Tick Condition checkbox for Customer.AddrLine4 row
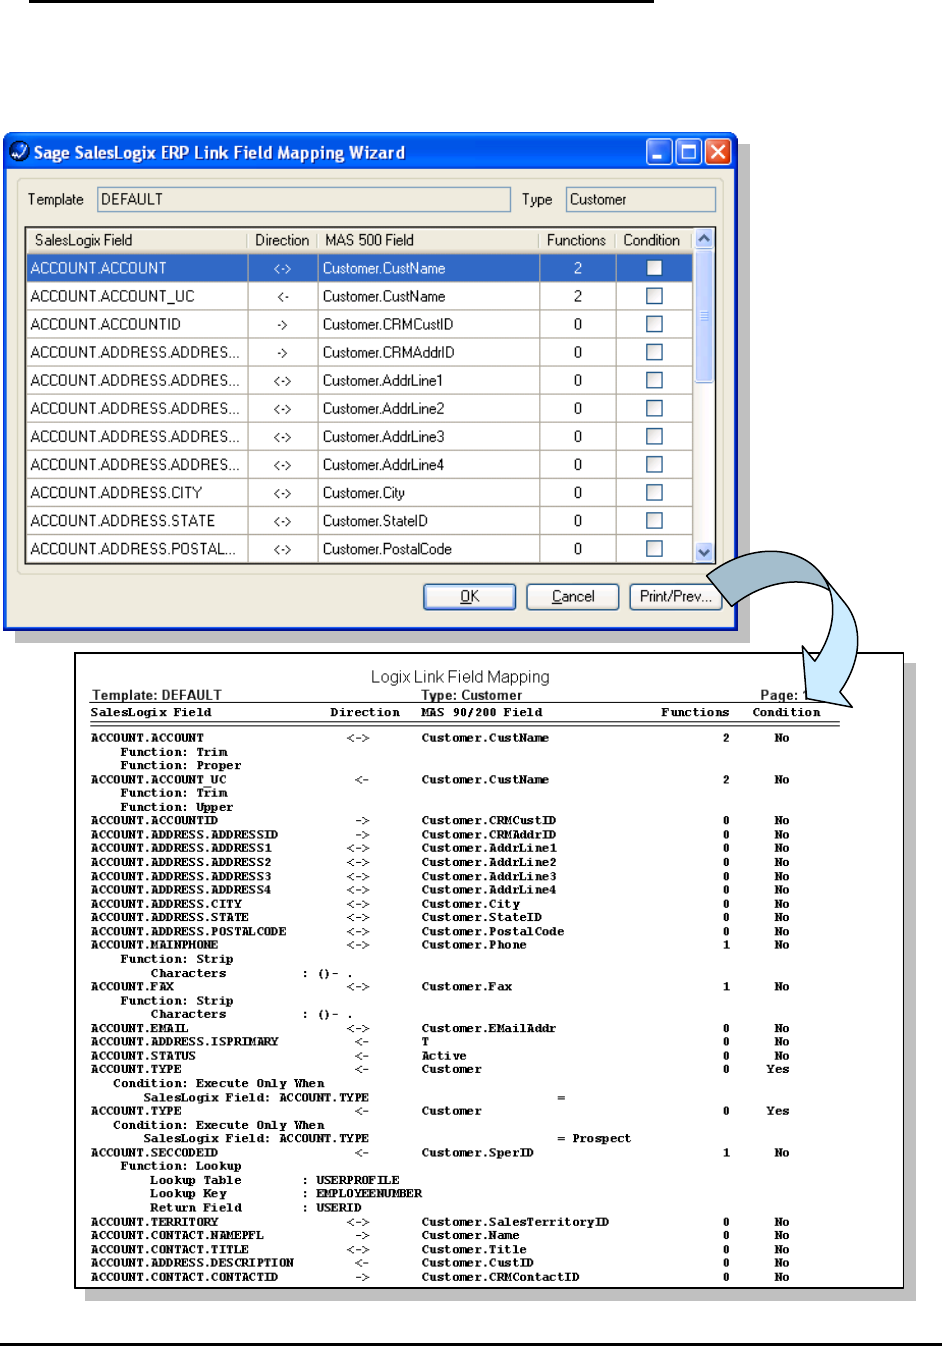The image size is (942, 1346). pyautogui.click(x=654, y=464)
